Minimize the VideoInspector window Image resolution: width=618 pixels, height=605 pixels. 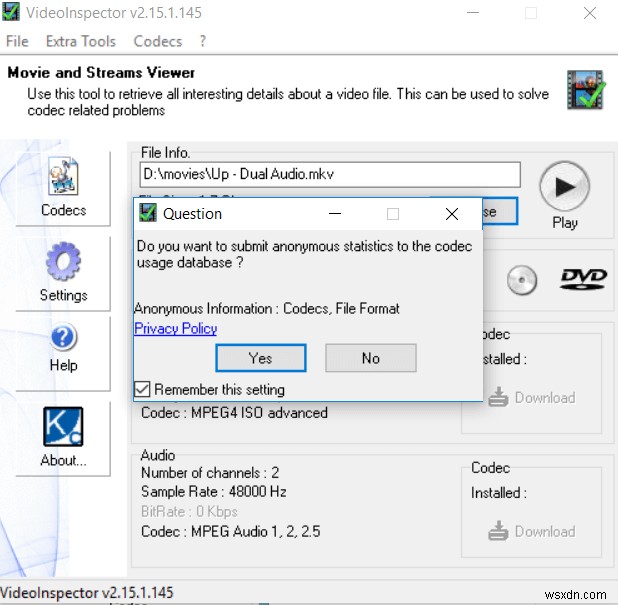(x=473, y=13)
